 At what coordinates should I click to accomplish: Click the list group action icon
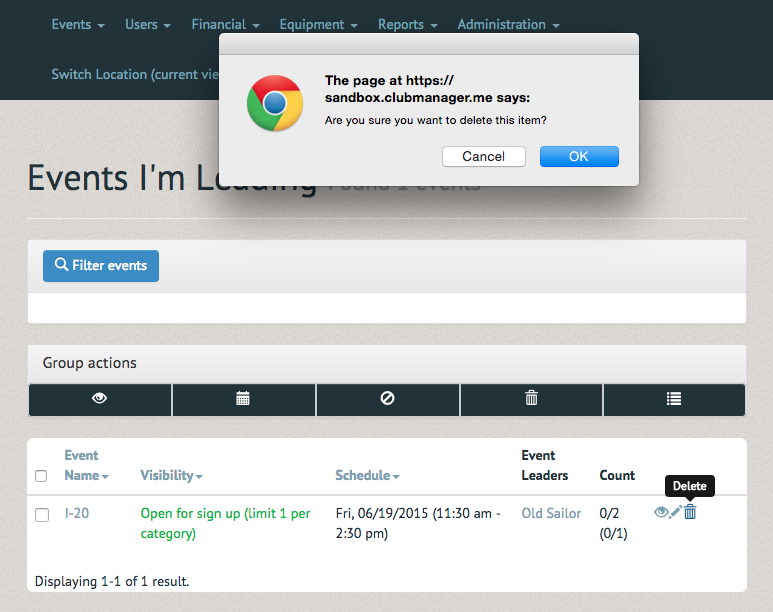[x=674, y=399]
